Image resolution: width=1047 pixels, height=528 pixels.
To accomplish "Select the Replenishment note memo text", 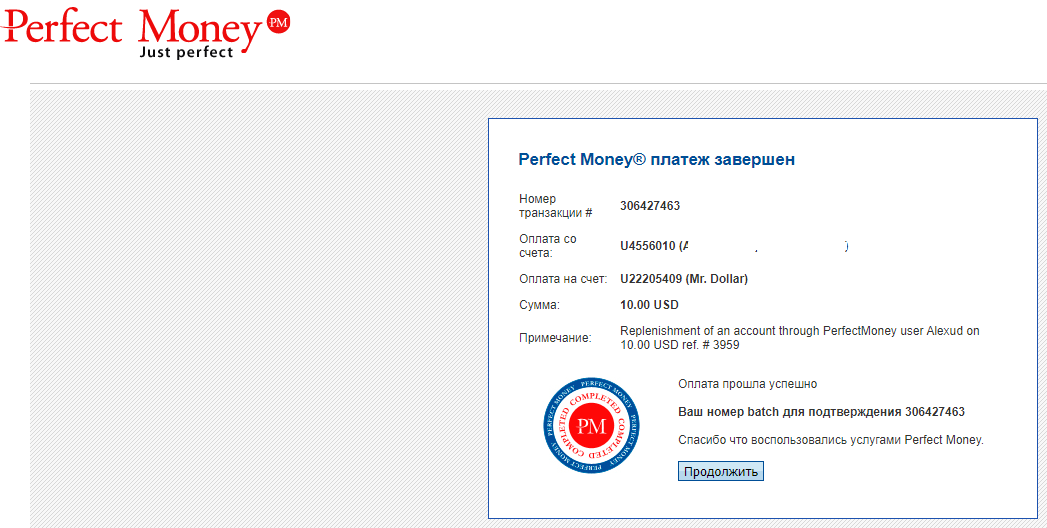I will click(x=800, y=338).
